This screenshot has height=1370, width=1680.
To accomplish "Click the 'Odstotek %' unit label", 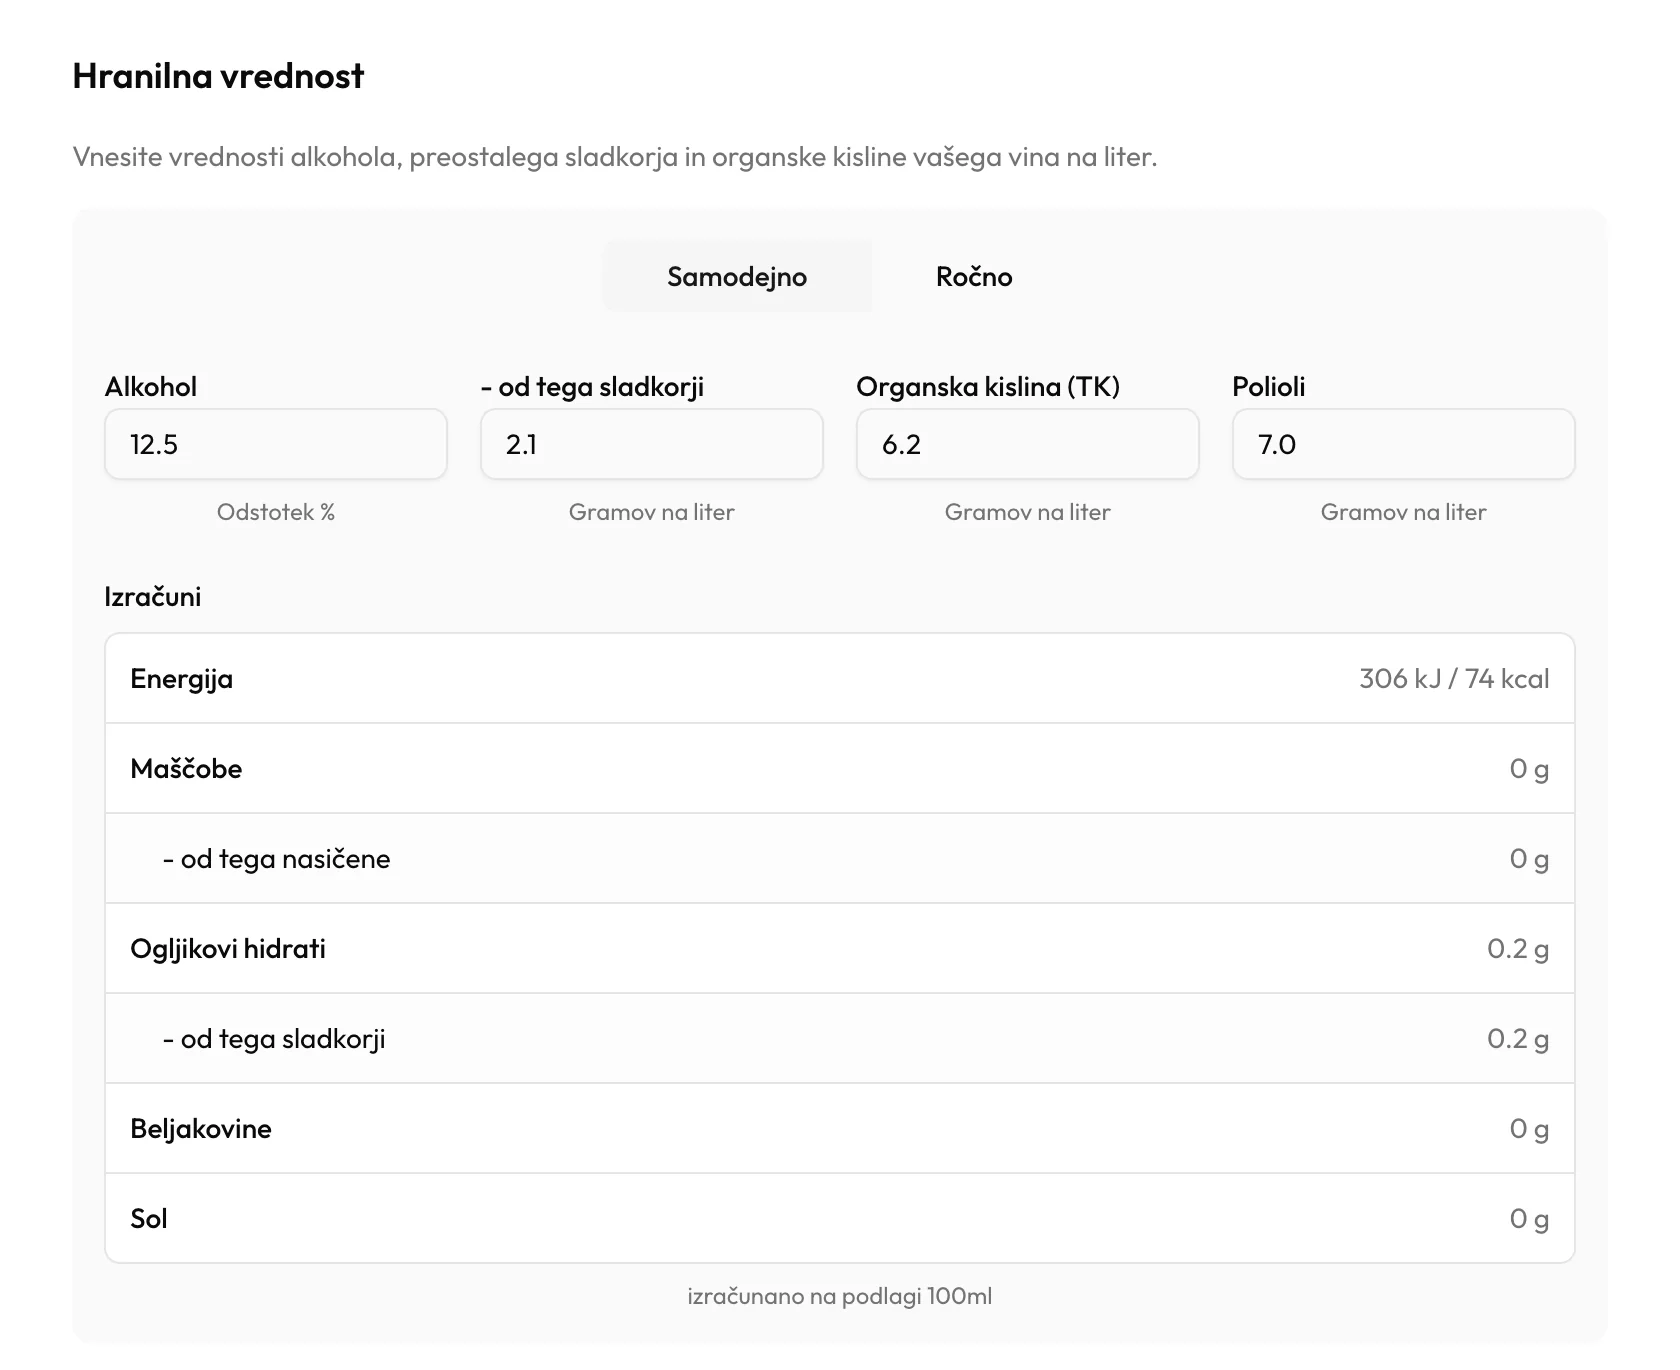I will click(x=276, y=512).
